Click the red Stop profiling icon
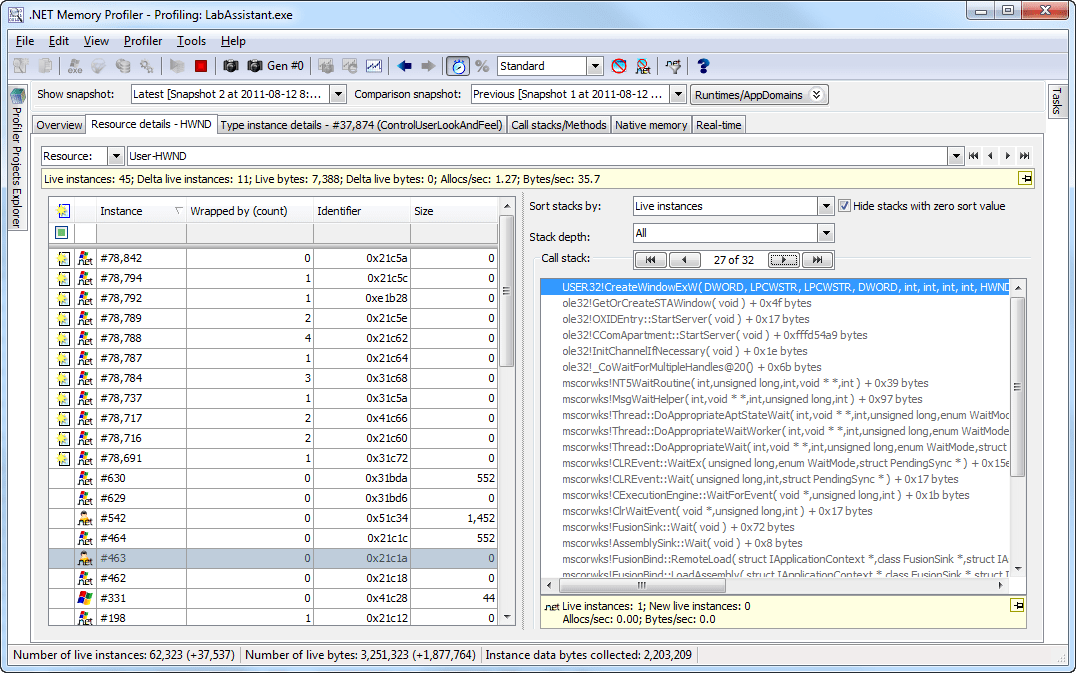 203,66
